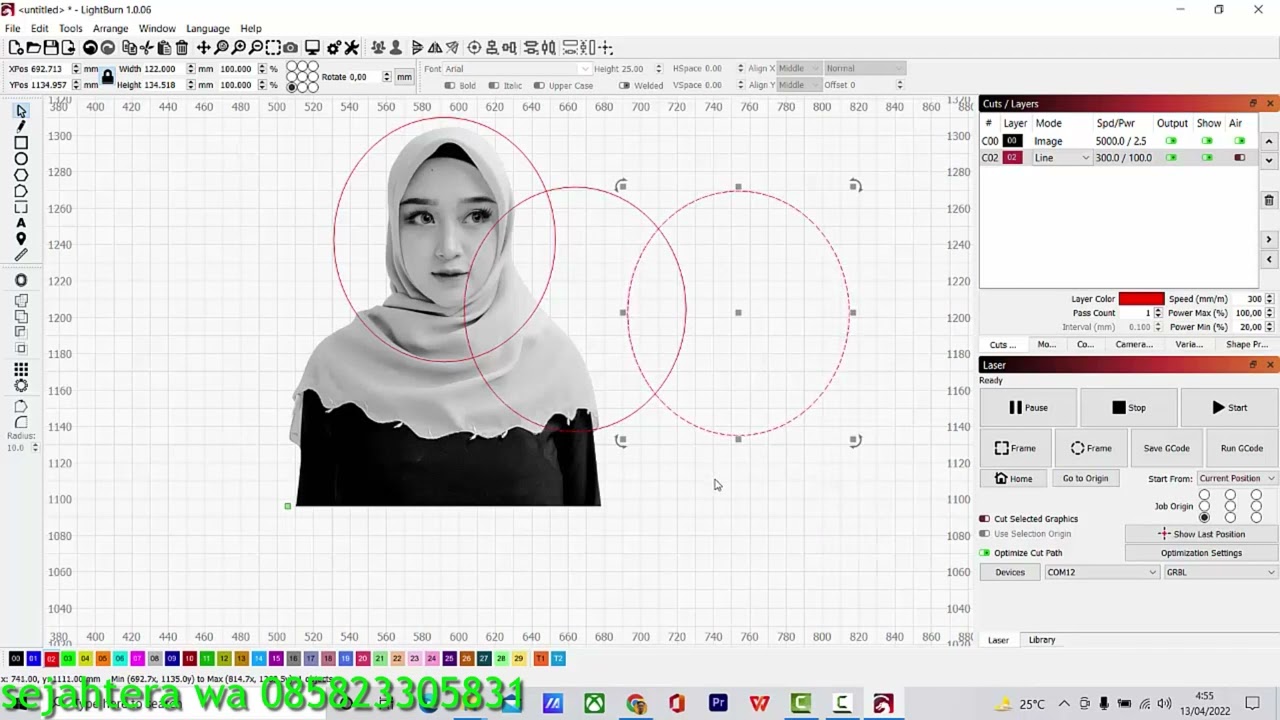Click the Undo arrow icon
Viewport: 1280px width, 720px height.
click(90, 47)
